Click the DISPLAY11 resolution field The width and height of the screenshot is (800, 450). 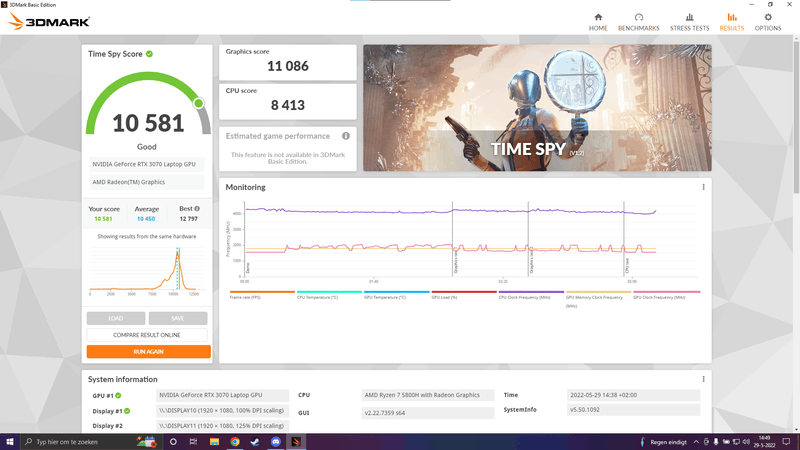tap(222, 426)
